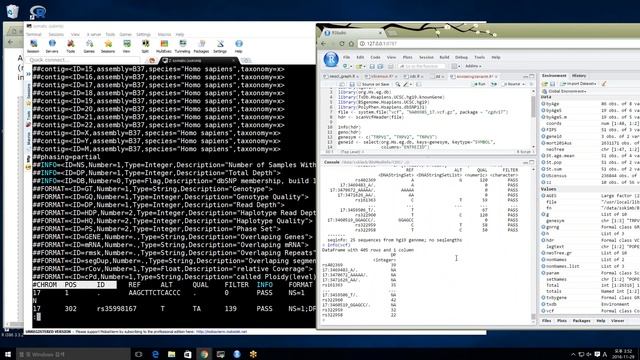This screenshot has height=360, width=640.
Task: Click the Go to file/function field
Action: pos(422,66)
